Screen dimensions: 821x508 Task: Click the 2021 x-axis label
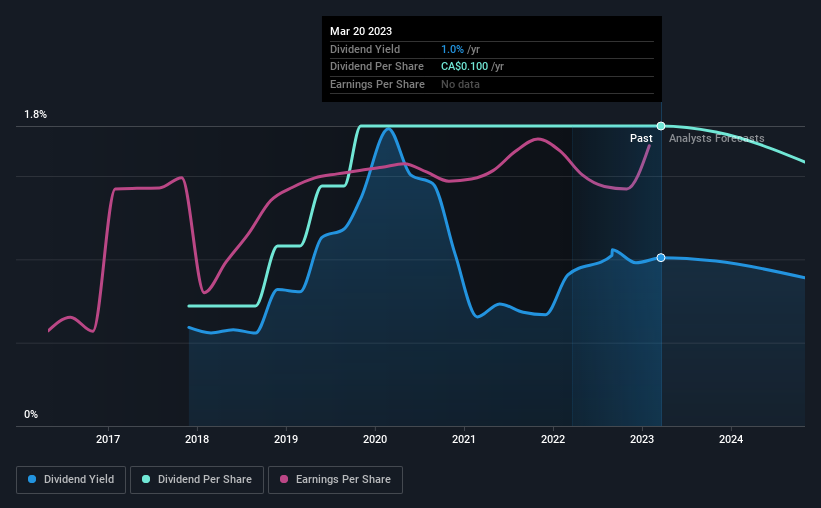click(x=464, y=439)
